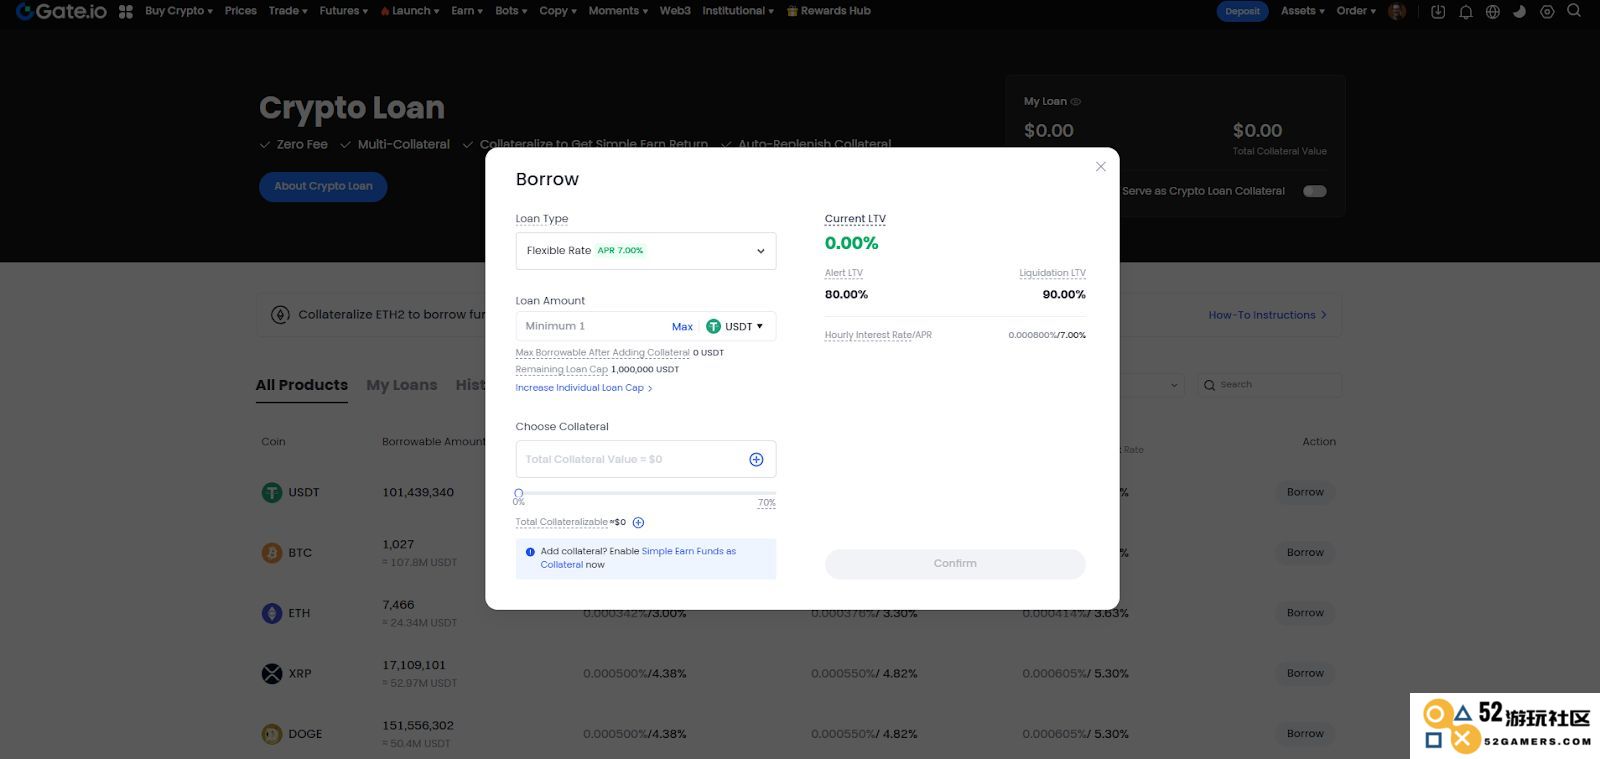Open How-To Instructions link
This screenshot has height=759, width=1600.
pyautogui.click(x=1267, y=315)
